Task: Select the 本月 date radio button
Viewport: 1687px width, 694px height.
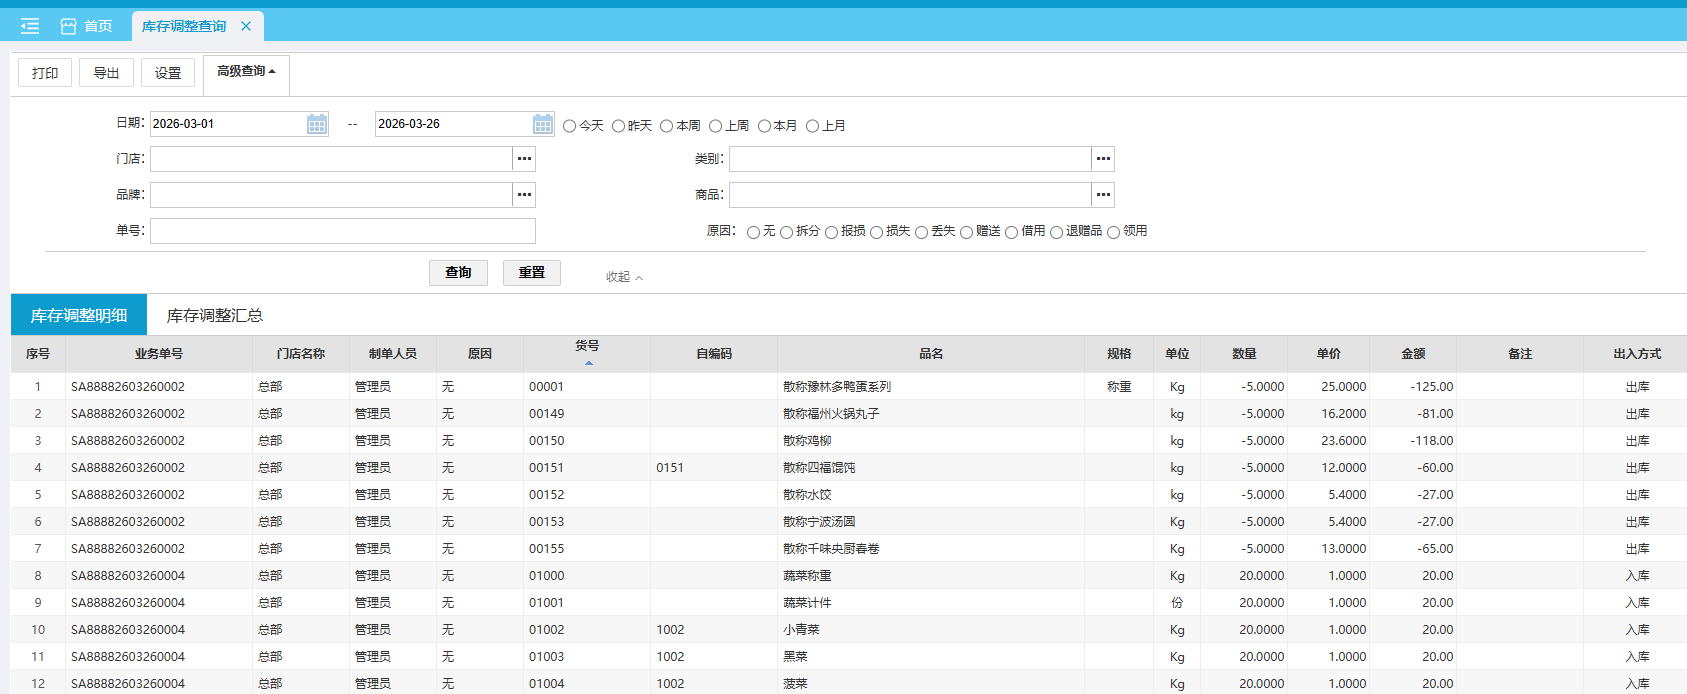Action: click(x=764, y=126)
